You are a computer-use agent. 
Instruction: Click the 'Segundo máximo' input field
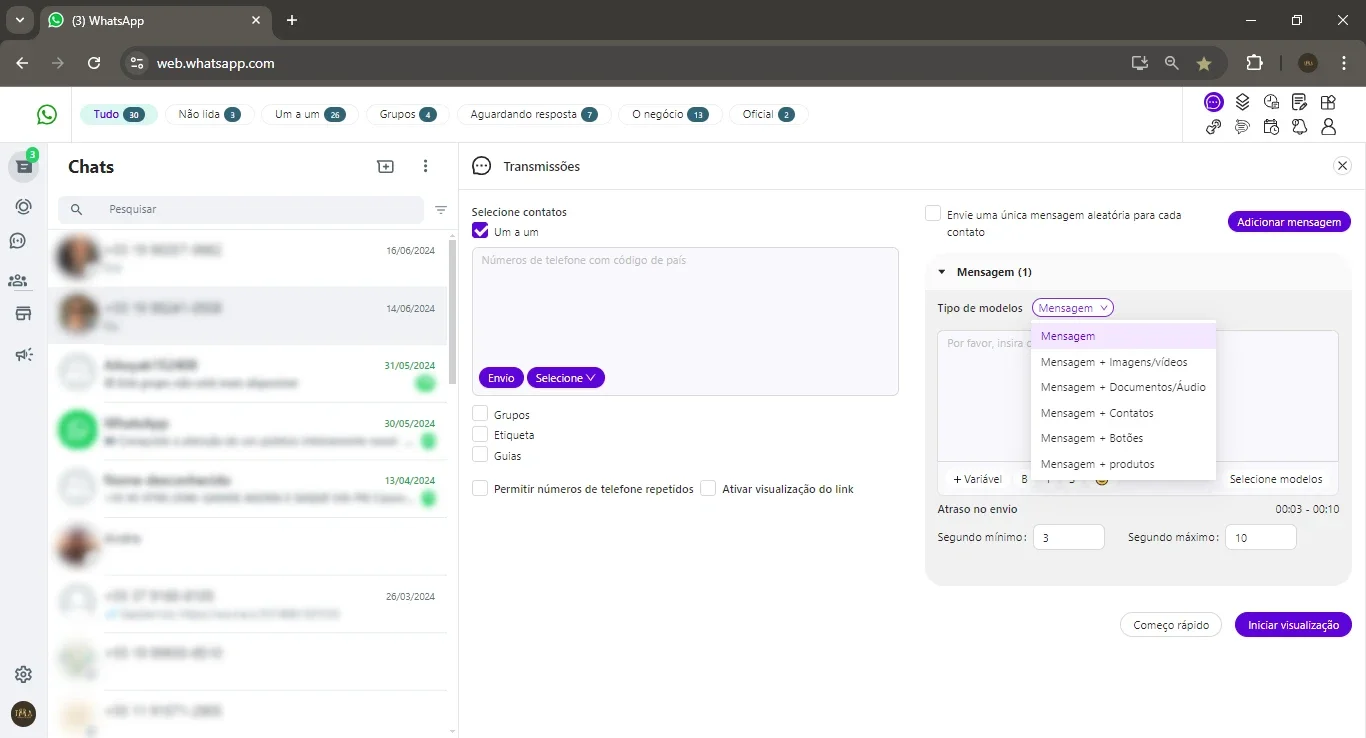tap(1260, 537)
